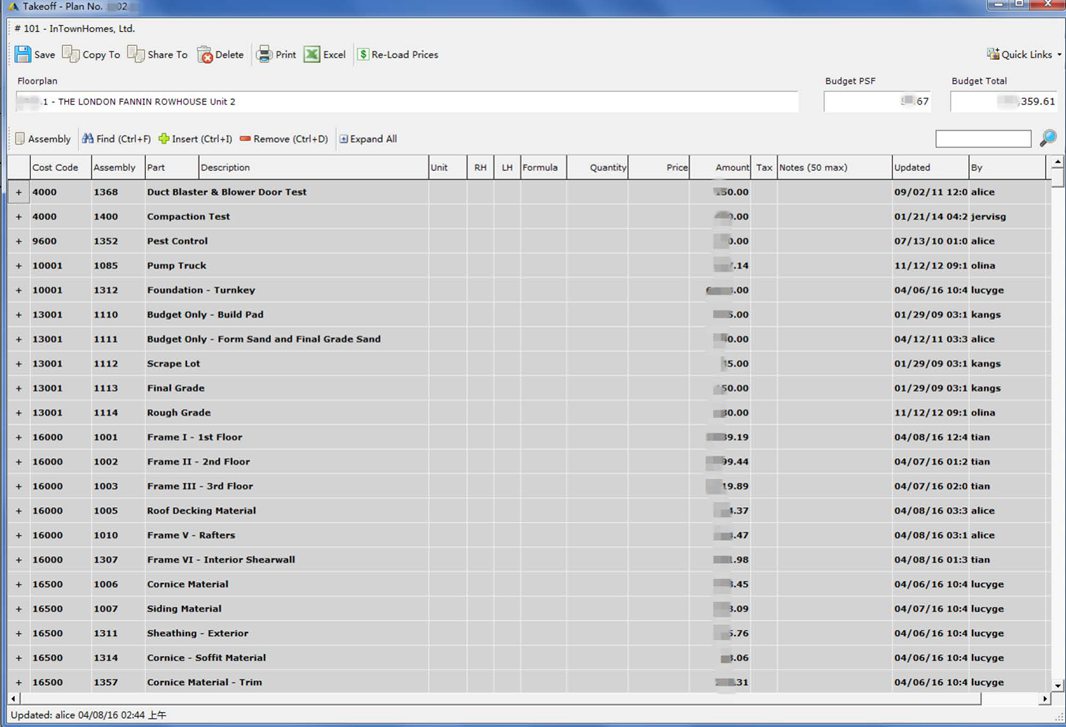The height and width of the screenshot is (727, 1066).
Task: Expand the Roof Decking Material row
Action: pyautogui.click(x=18, y=511)
